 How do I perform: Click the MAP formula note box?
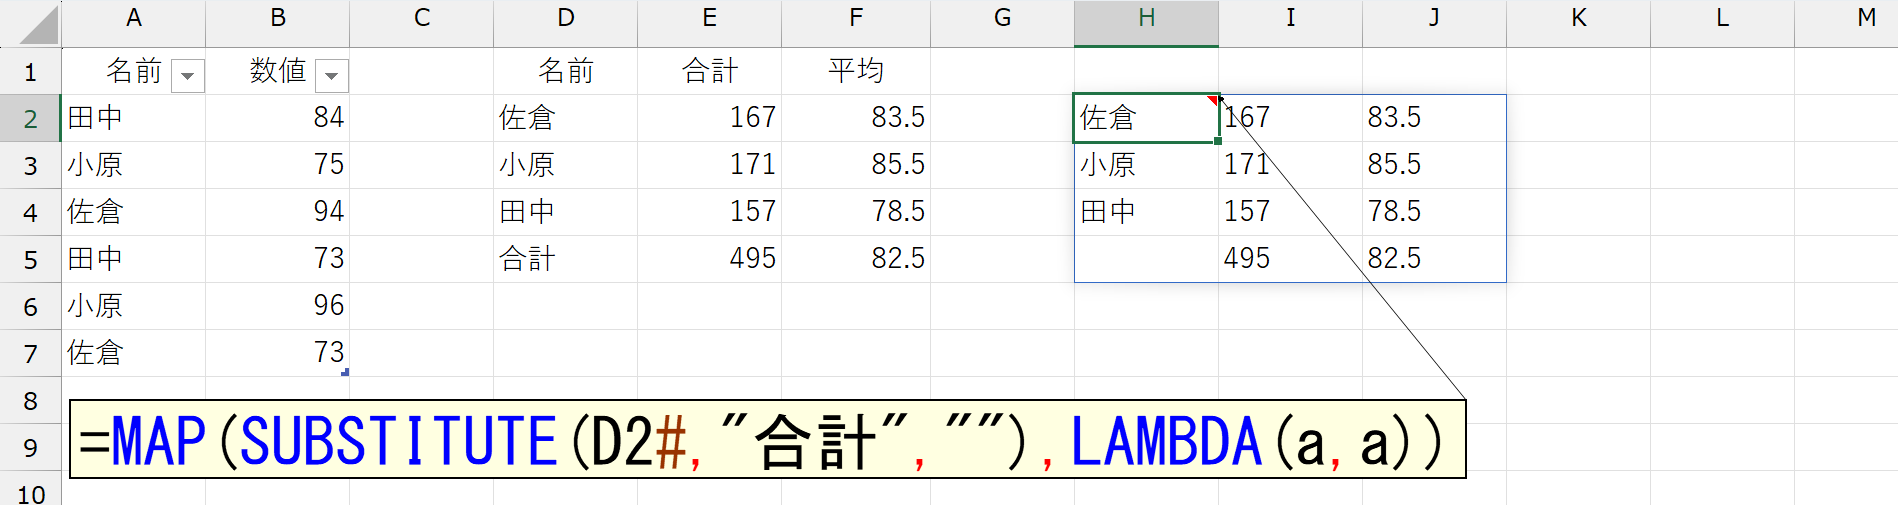coord(766,440)
